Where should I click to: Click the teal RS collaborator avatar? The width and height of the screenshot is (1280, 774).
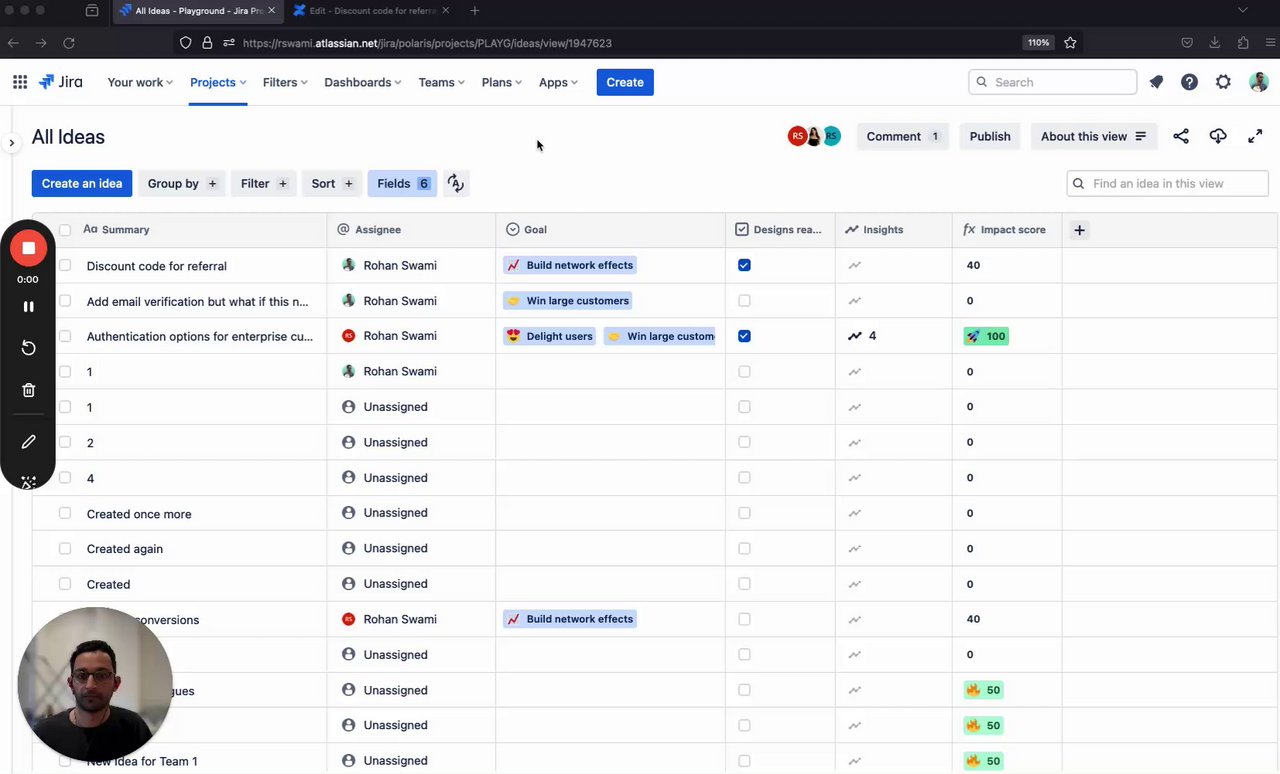831,136
